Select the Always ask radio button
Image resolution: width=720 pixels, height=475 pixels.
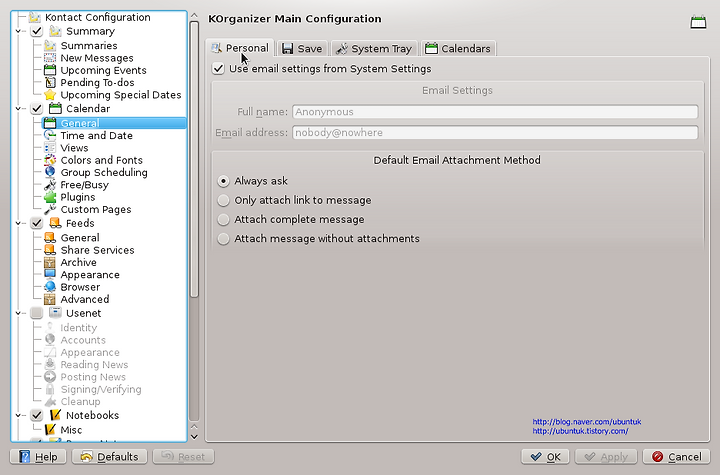pos(223,181)
